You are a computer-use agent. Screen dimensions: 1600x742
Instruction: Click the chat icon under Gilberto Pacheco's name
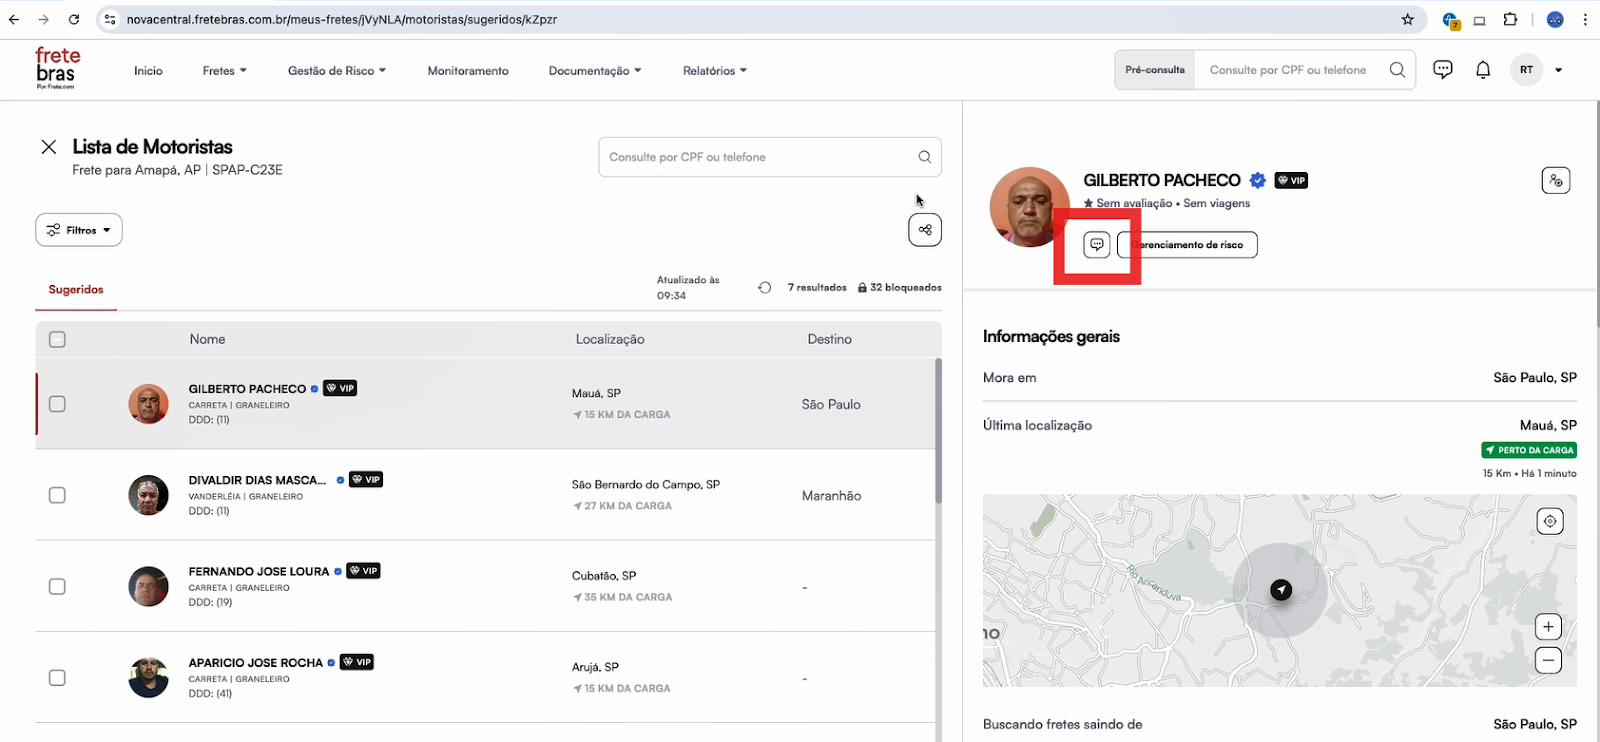[1097, 245]
